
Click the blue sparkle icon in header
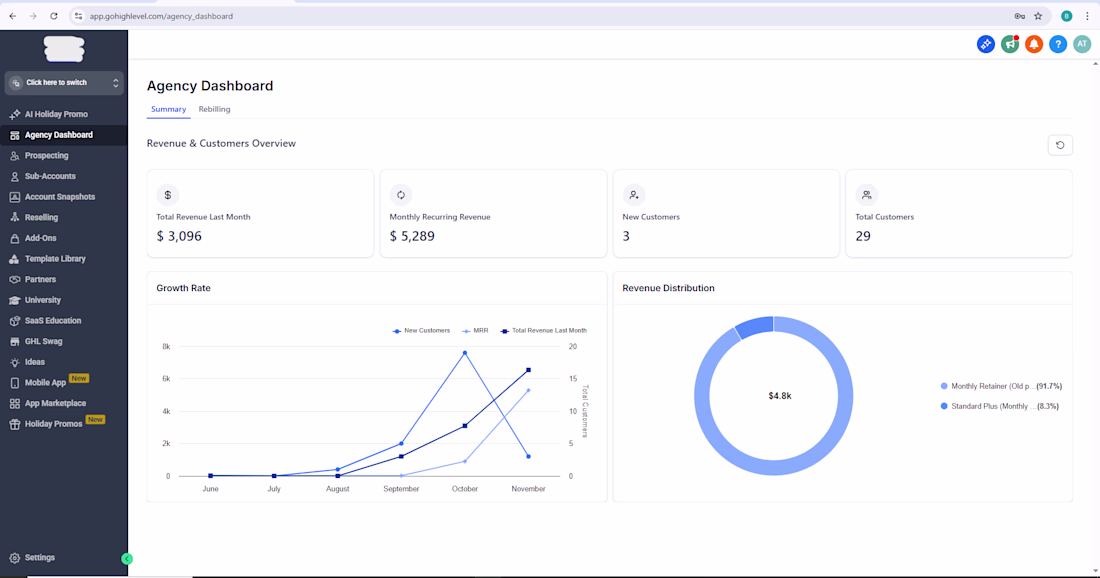pyautogui.click(x=986, y=44)
